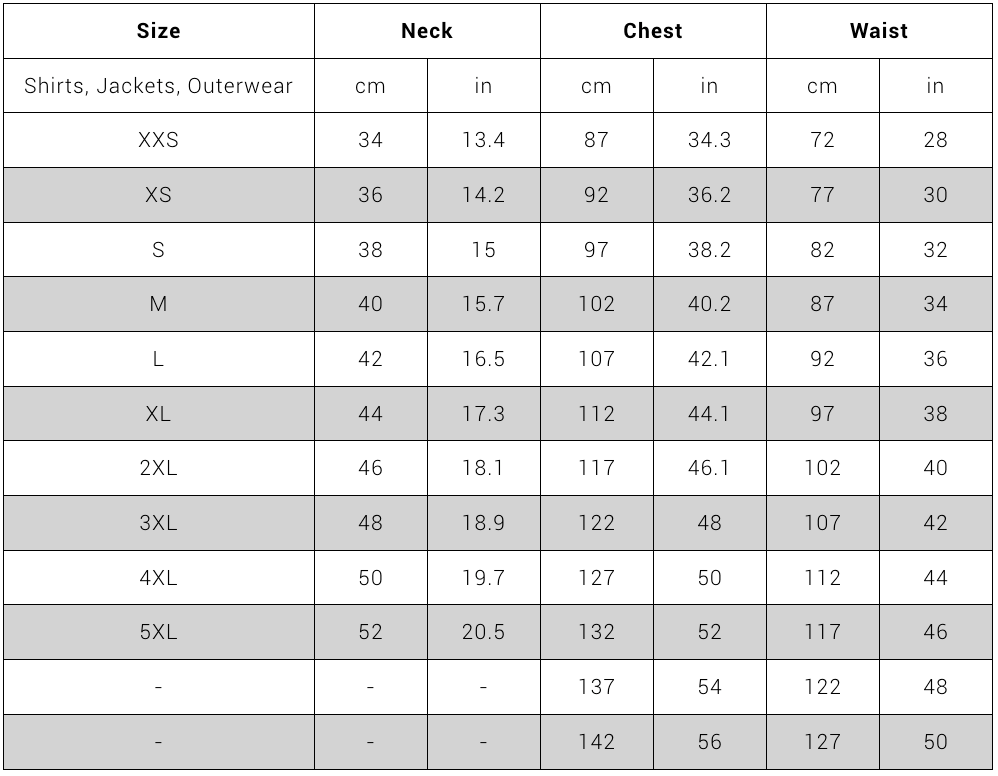Select neck value 16.5 in L row

484,359
